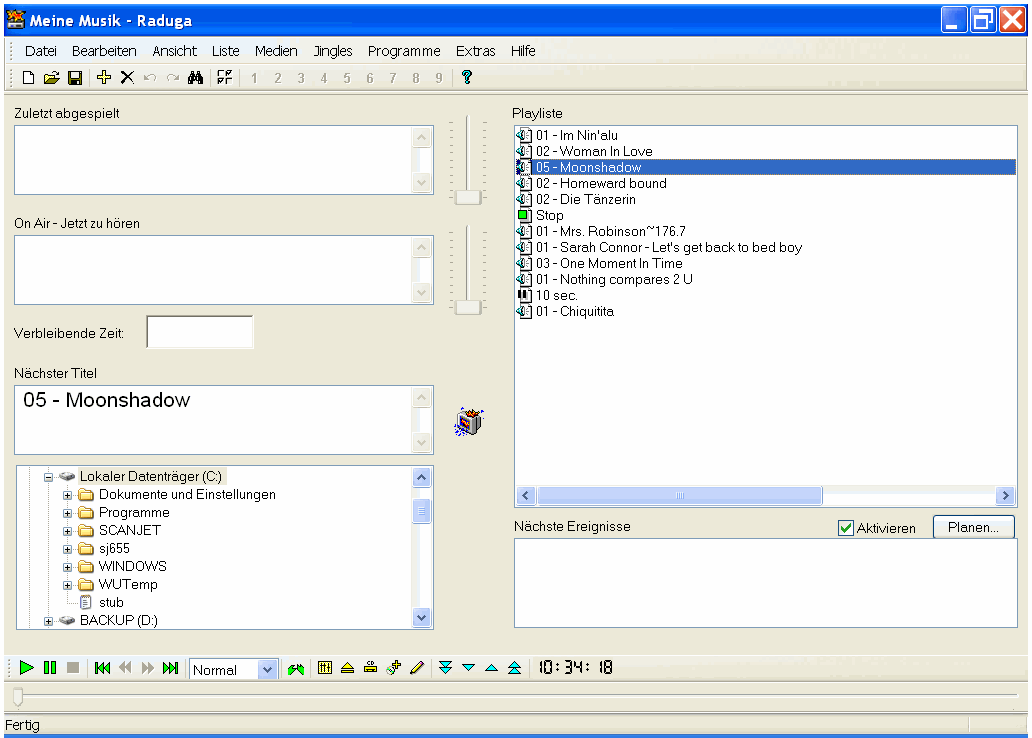Expand the BACKUP (D:) drive node
Screen dimensions: 1032x738
tap(48, 621)
